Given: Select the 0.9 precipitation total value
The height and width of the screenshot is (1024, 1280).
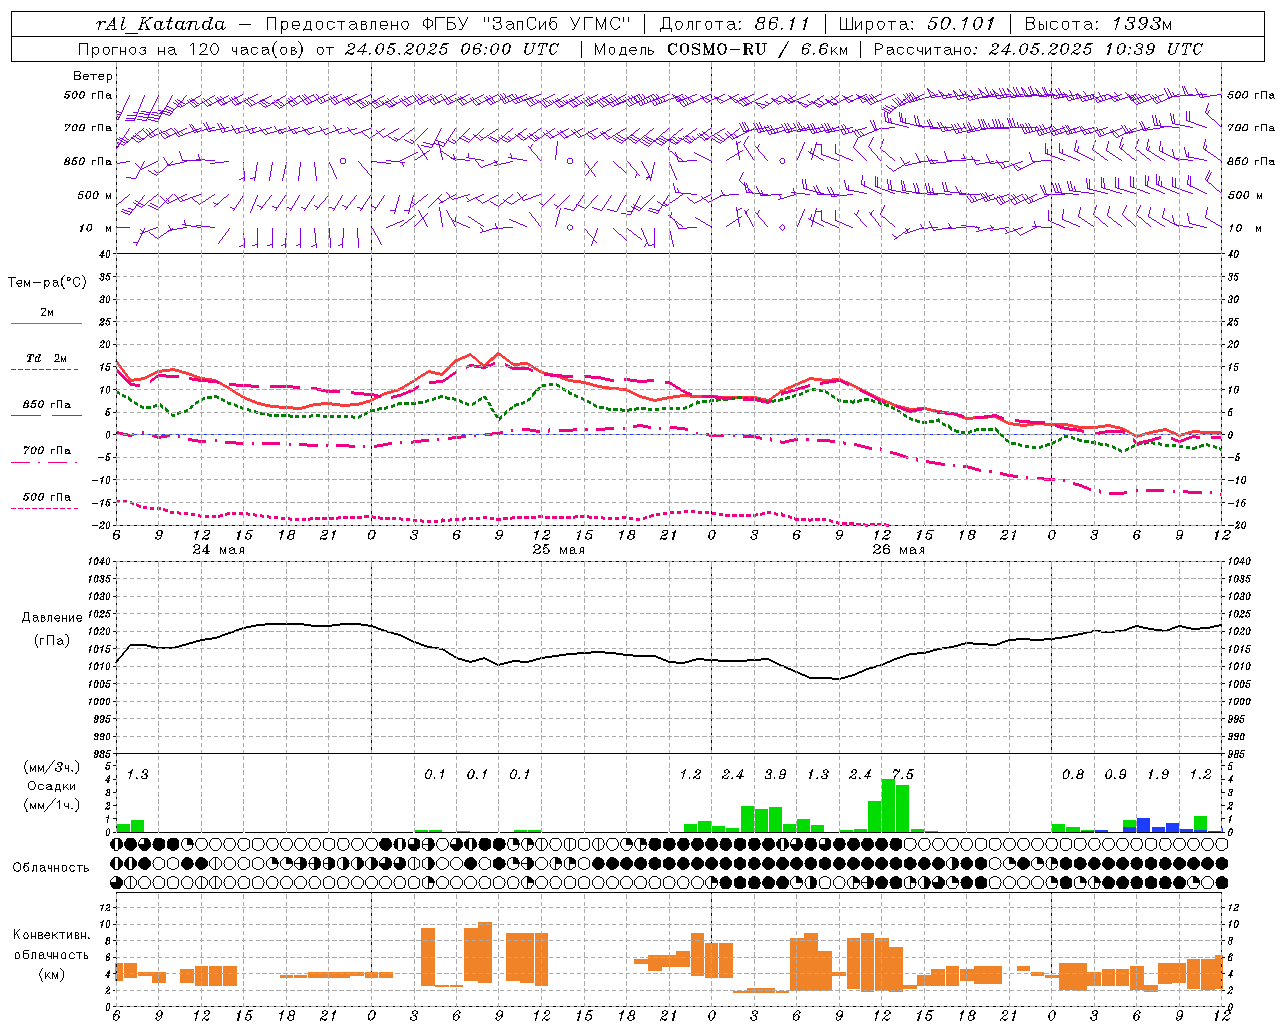Looking at the screenshot, I should (1115, 775).
